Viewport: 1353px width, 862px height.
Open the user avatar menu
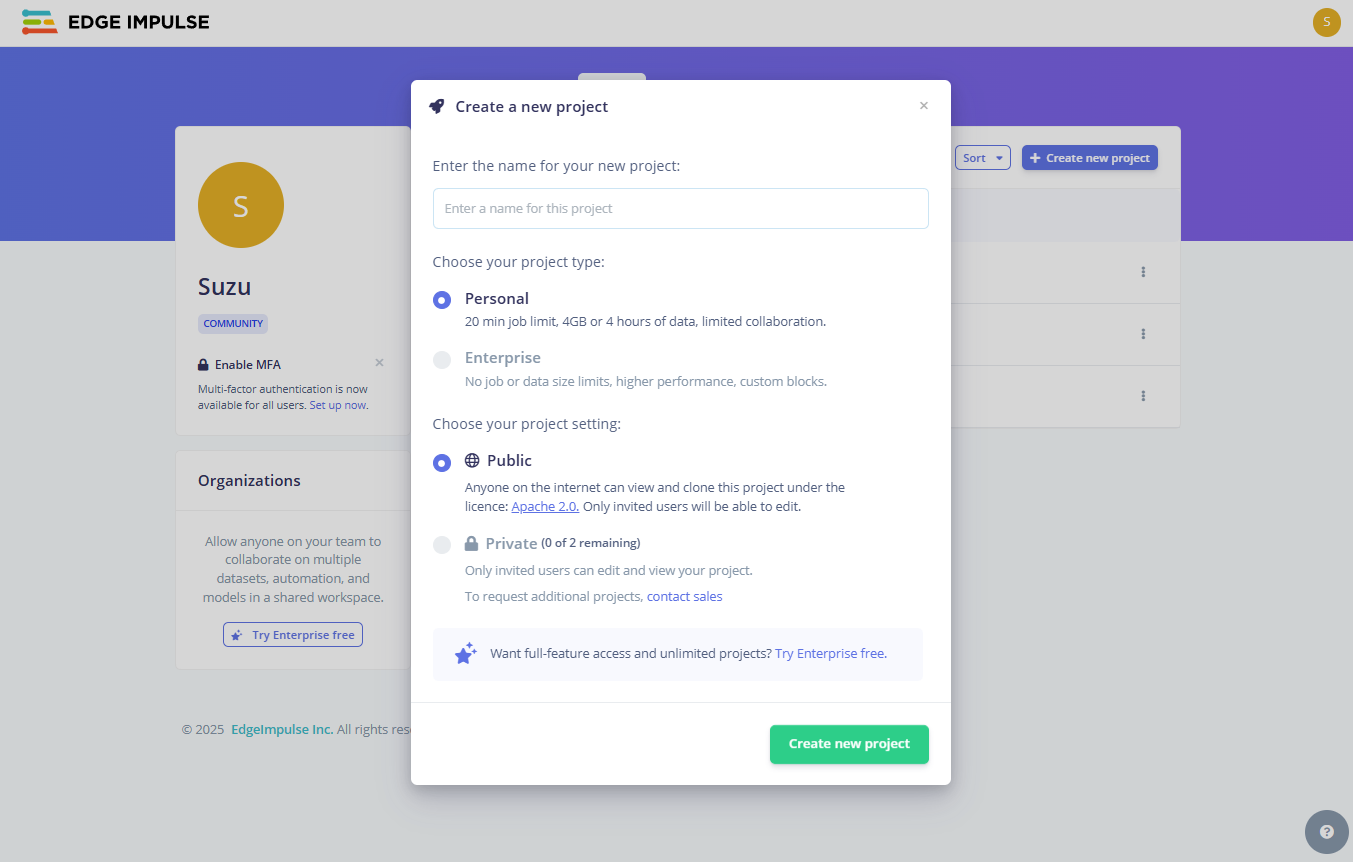pyautogui.click(x=1326, y=22)
